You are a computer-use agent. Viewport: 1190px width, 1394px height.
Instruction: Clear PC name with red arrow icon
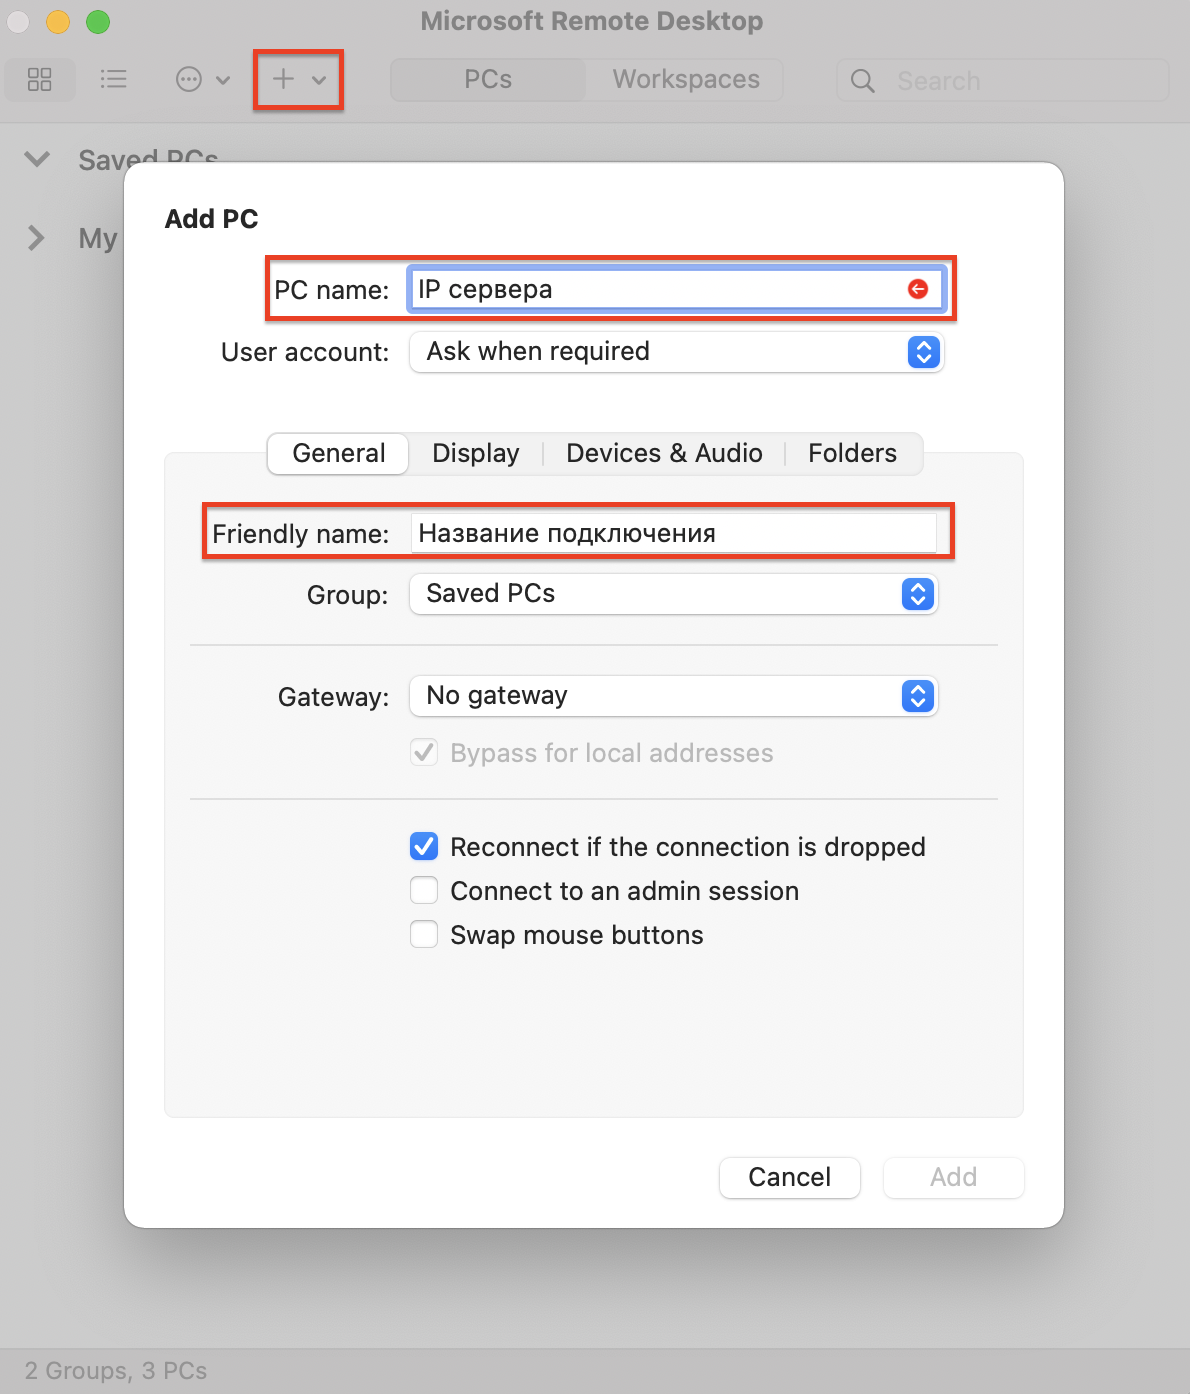918,289
